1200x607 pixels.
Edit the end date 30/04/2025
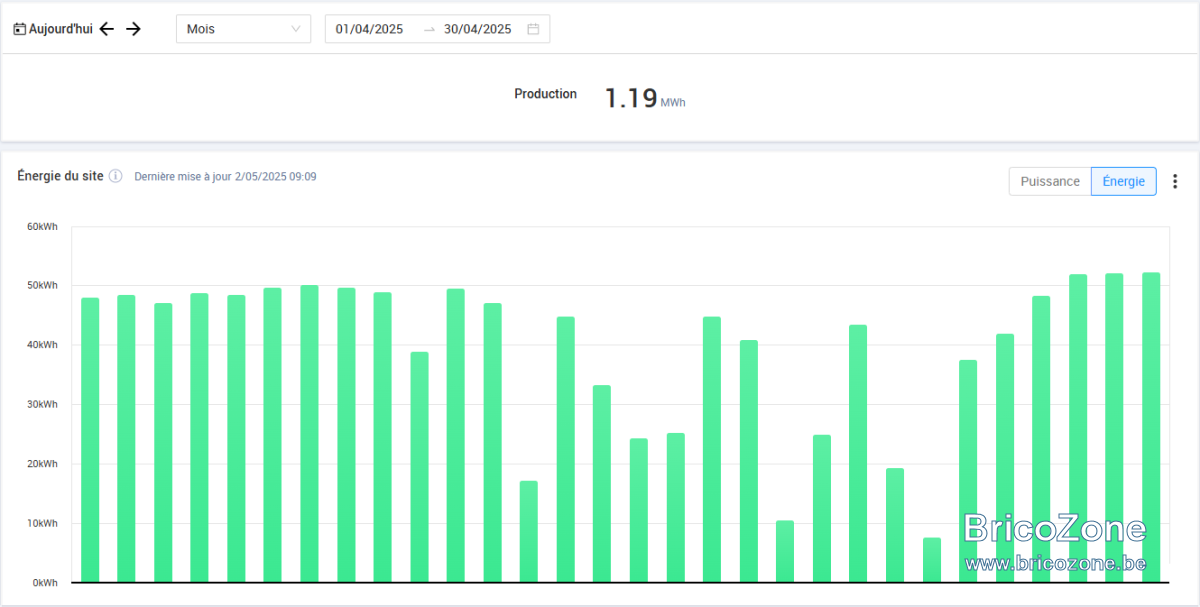tap(478, 29)
